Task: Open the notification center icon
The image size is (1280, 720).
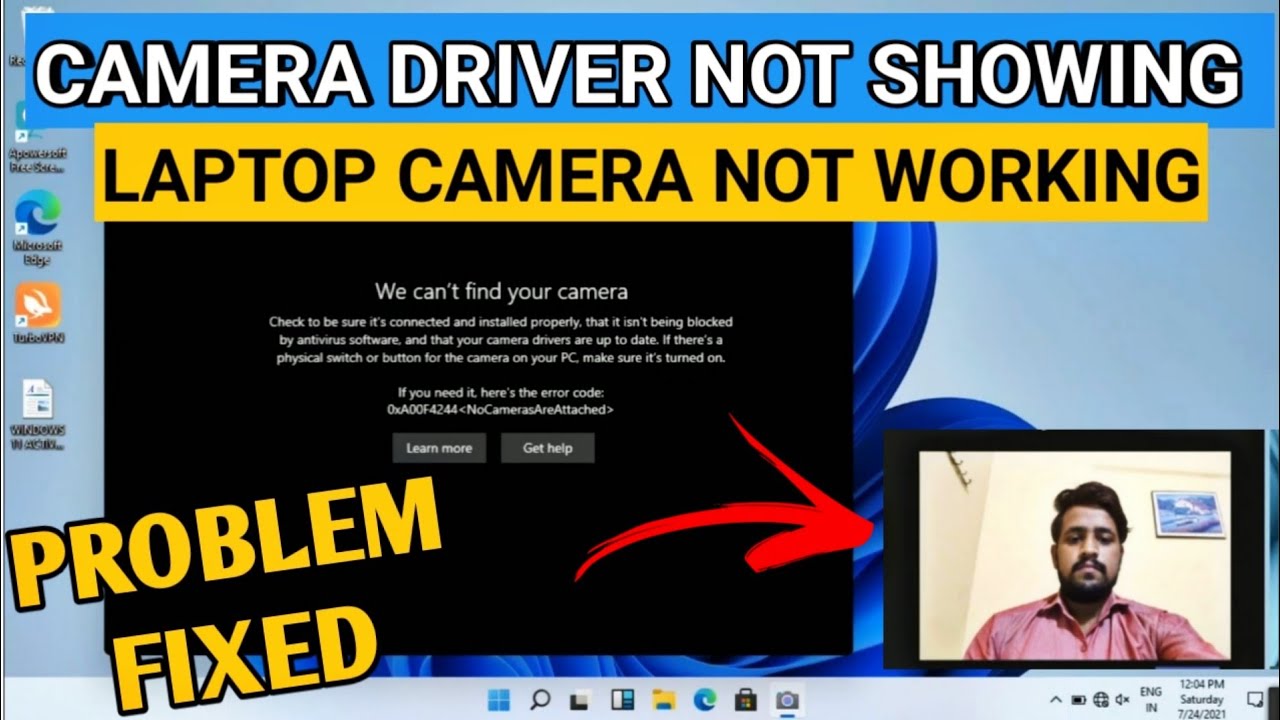Action: coord(1255,698)
